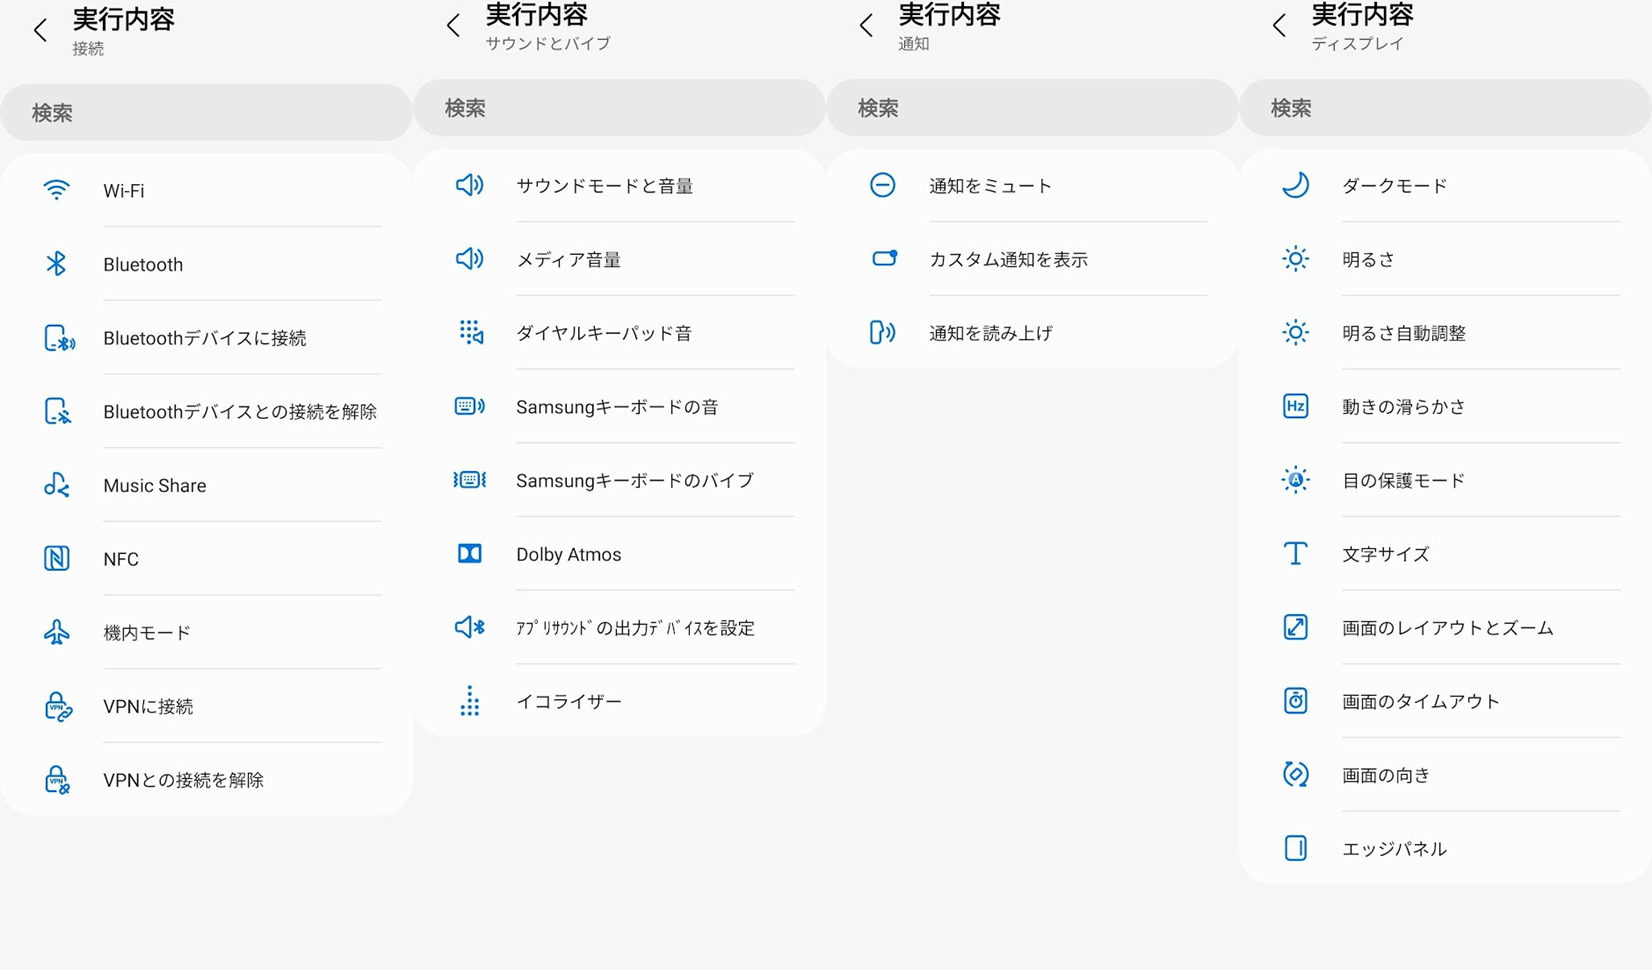Pick VPNに接続 label
Viewport: 1652px width, 970px height.
coord(148,707)
